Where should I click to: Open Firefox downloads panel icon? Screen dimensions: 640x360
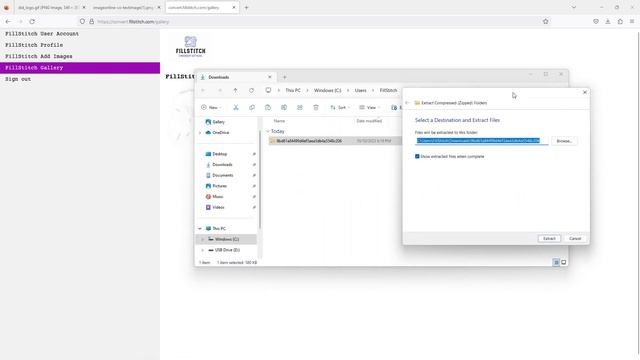pos(608,22)
